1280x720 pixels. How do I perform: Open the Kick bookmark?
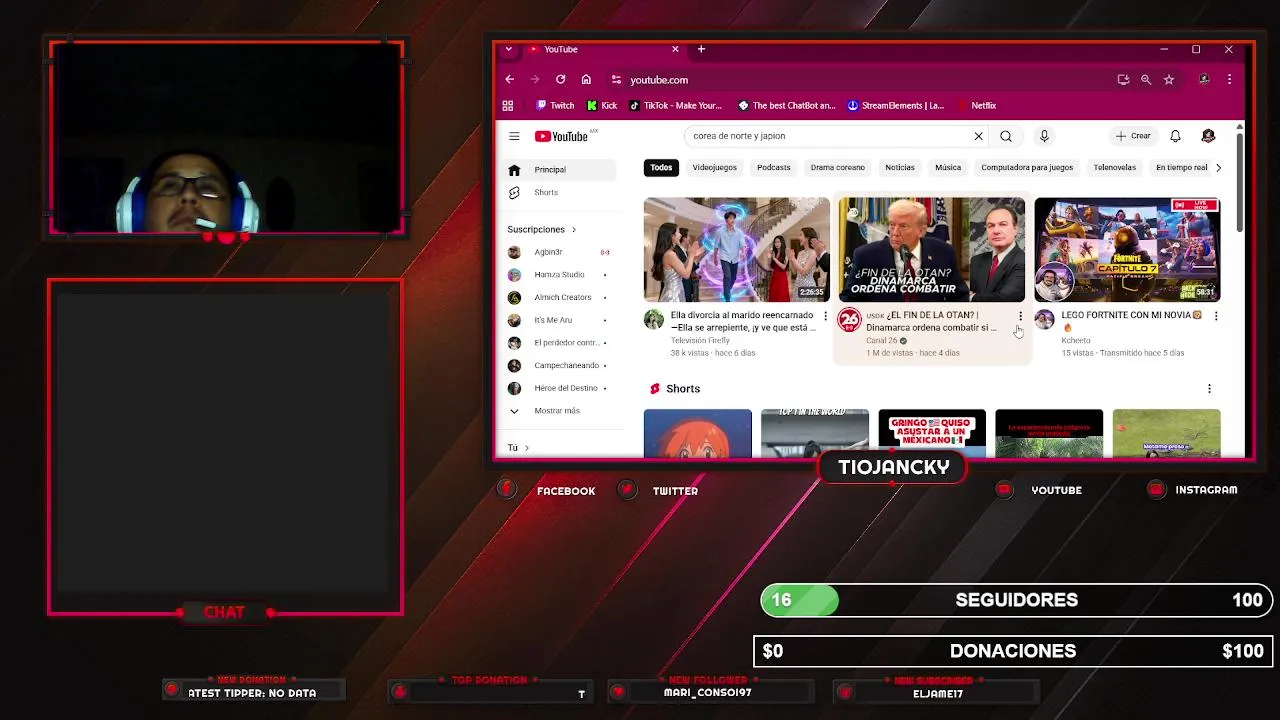602,105
